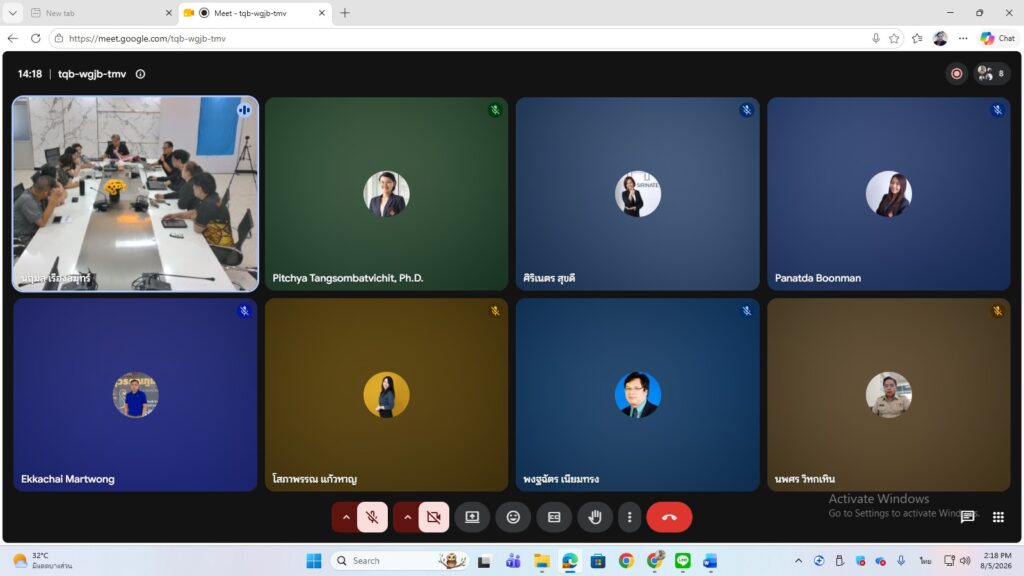Show hidden system tray icons chevron
The width and height of the screenshot is (1024, 576).
[798, 561]
